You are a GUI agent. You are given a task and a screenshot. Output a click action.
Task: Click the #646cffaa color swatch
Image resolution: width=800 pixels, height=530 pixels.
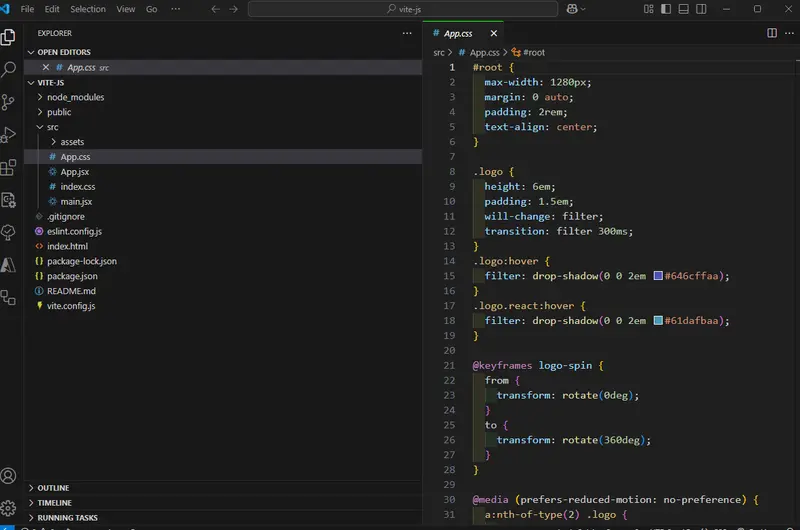pyautogui.click(x=658, y=276)
